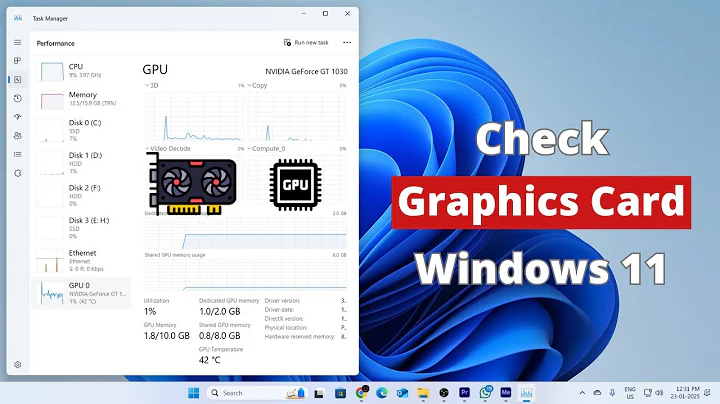Show hidden icons in system tray
This screenshot has width=720, height=404.
[x=582, y=393]
